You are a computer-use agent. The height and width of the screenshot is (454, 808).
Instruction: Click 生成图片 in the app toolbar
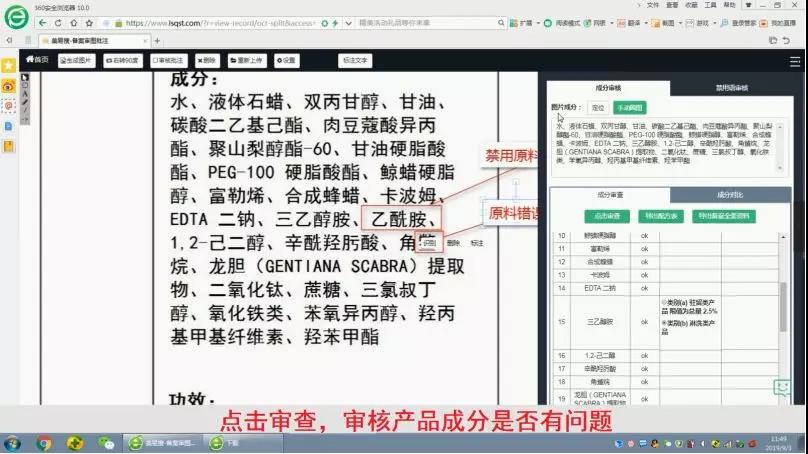click(x=77, y=61)
